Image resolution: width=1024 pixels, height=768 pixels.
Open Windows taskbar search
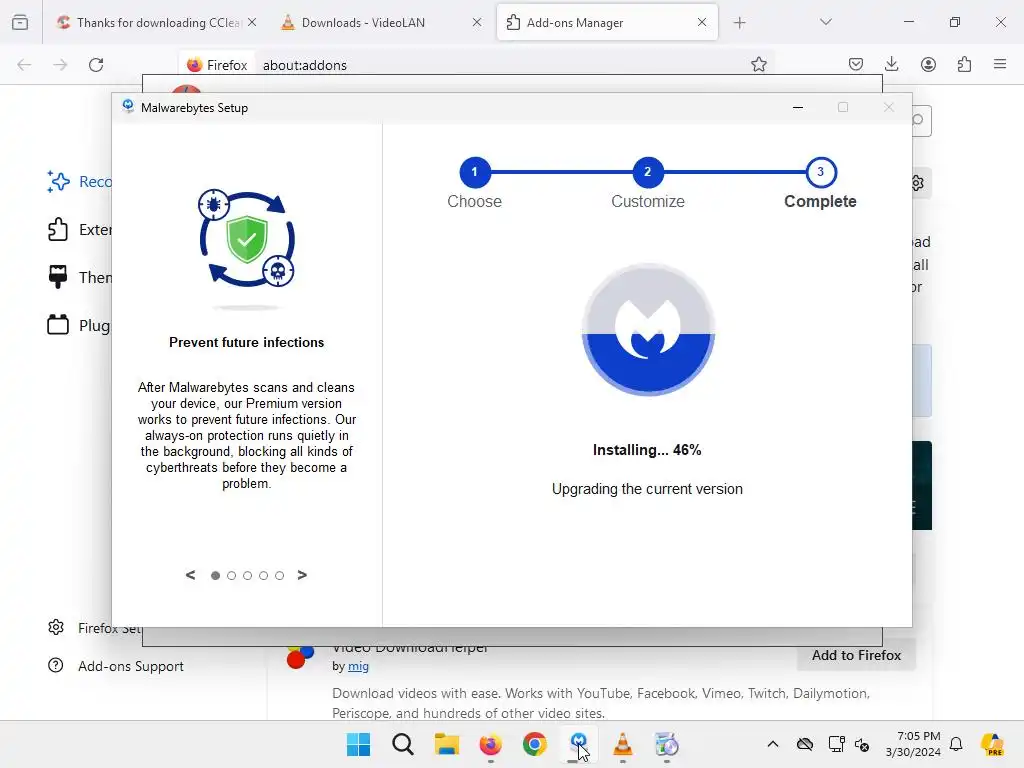pyautogui.click(x=403, y=744)
